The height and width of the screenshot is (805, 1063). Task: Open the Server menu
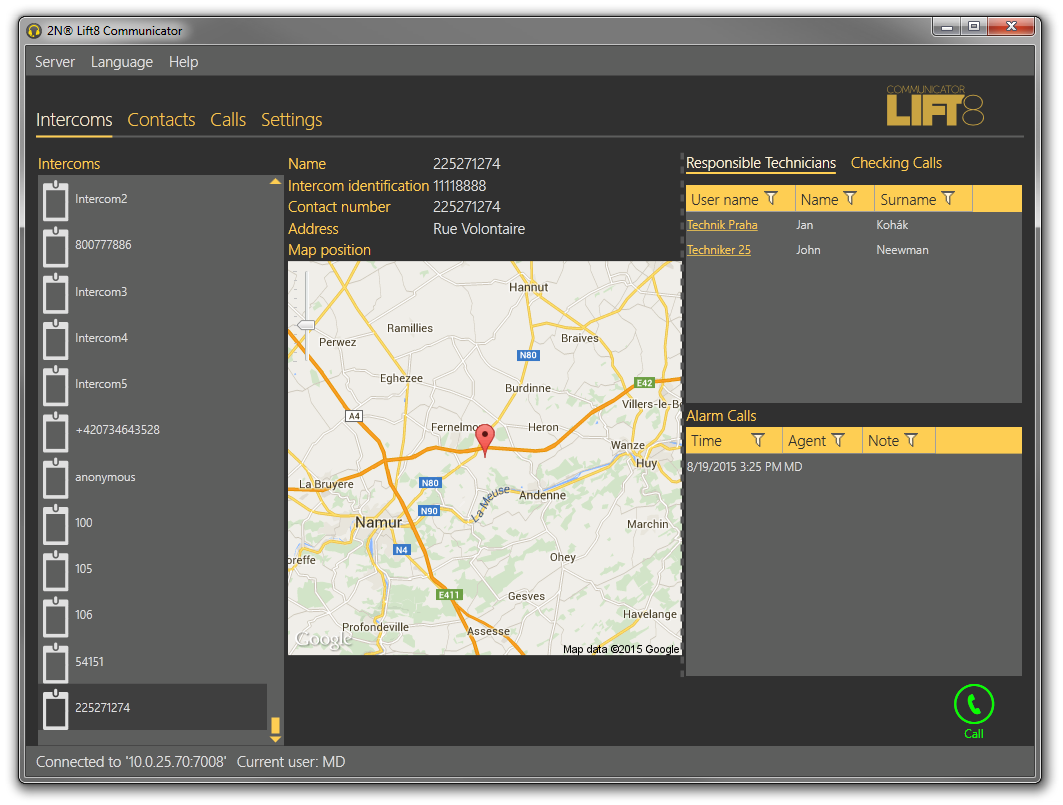55,62
